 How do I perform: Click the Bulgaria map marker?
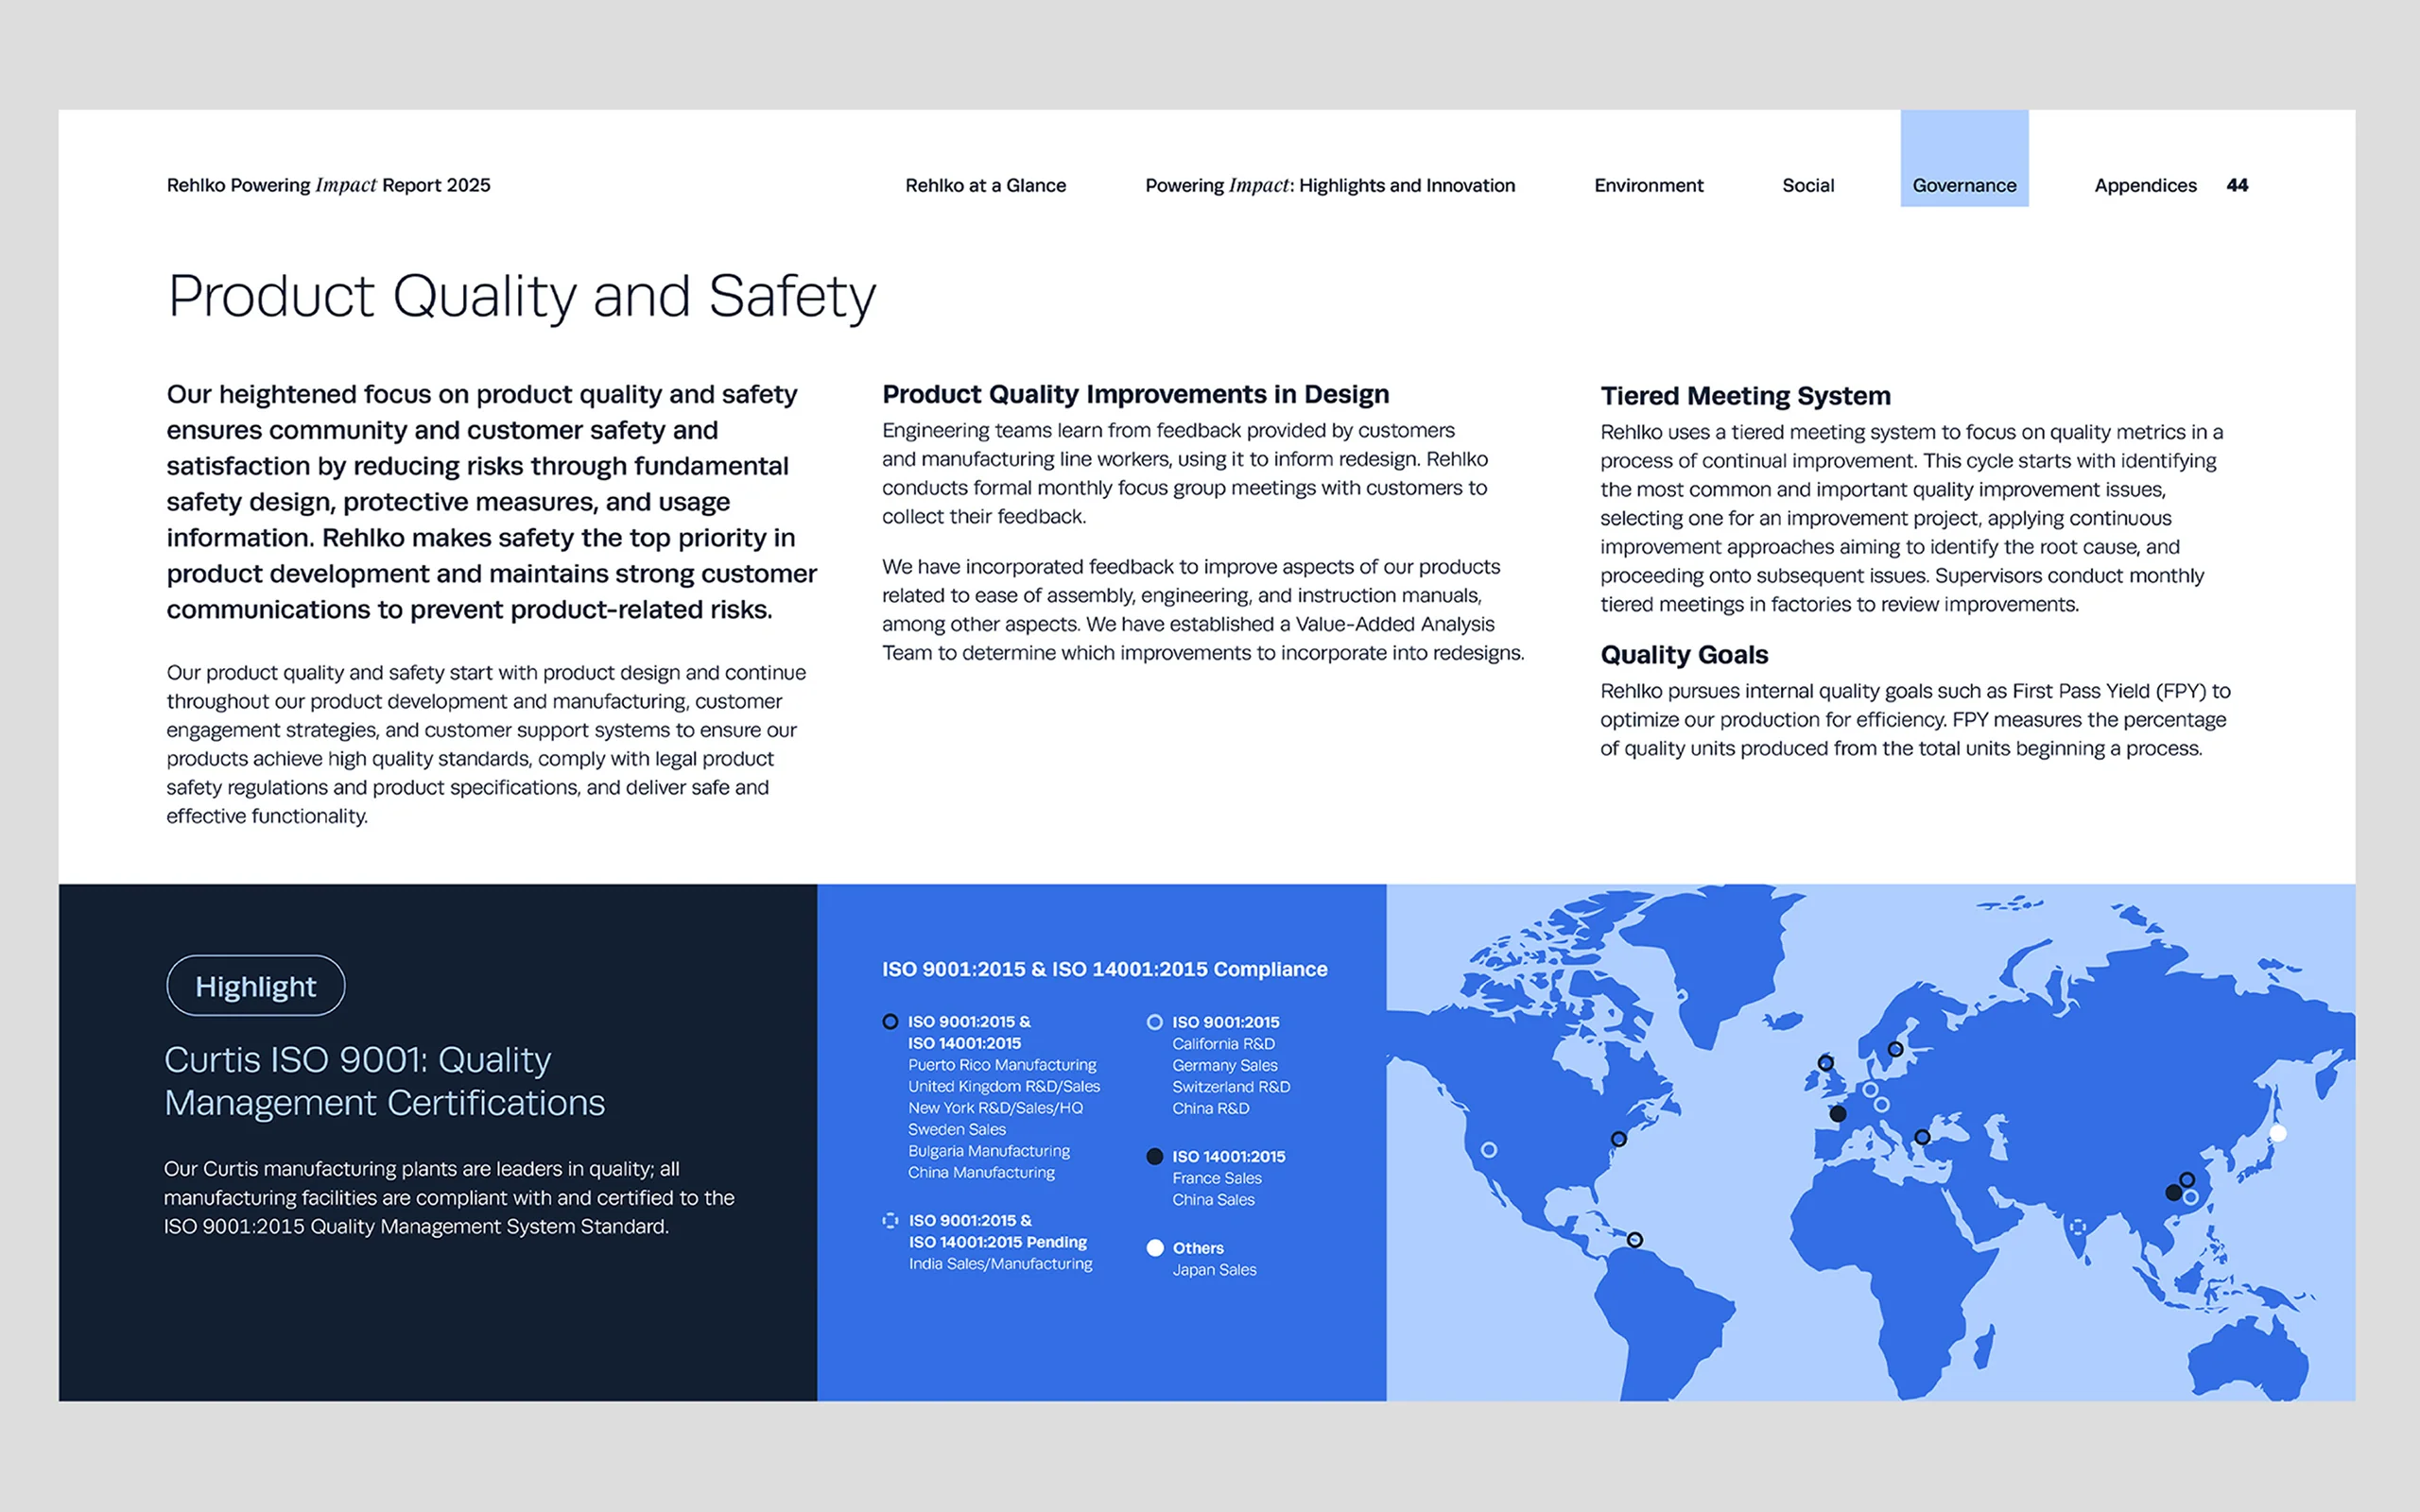[1922, 1137]
